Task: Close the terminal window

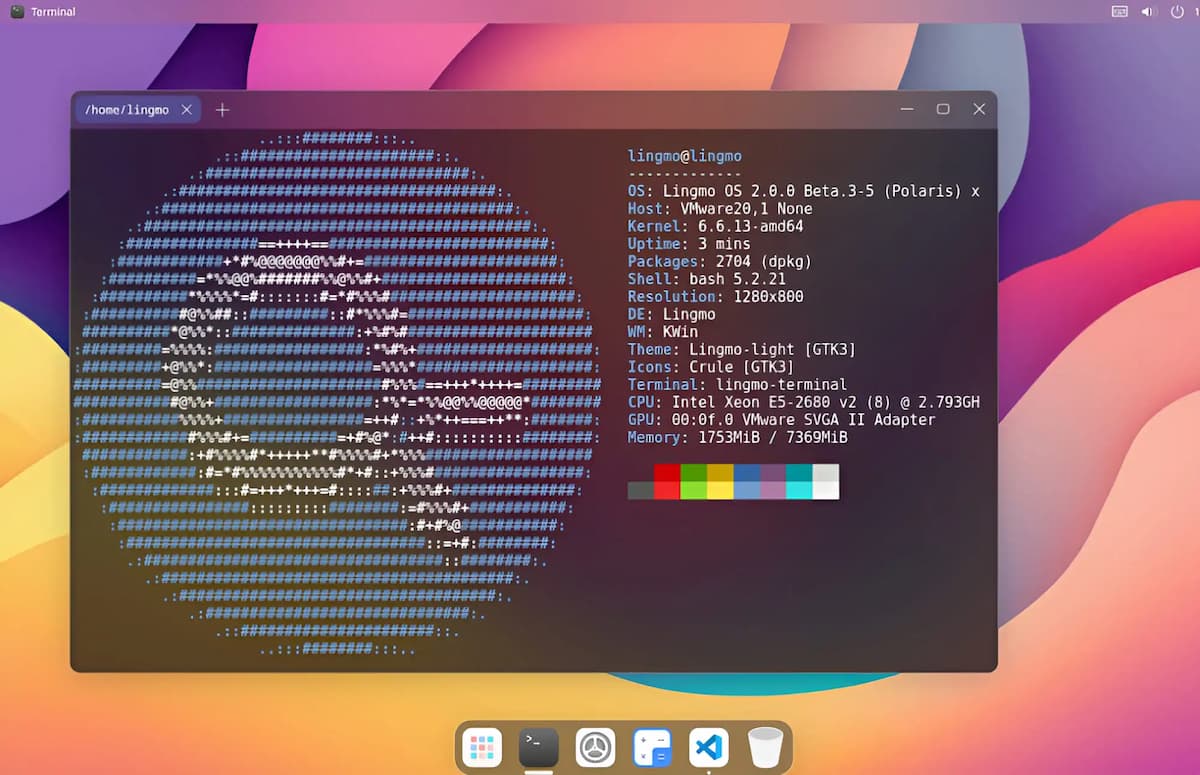Action: 979,109
